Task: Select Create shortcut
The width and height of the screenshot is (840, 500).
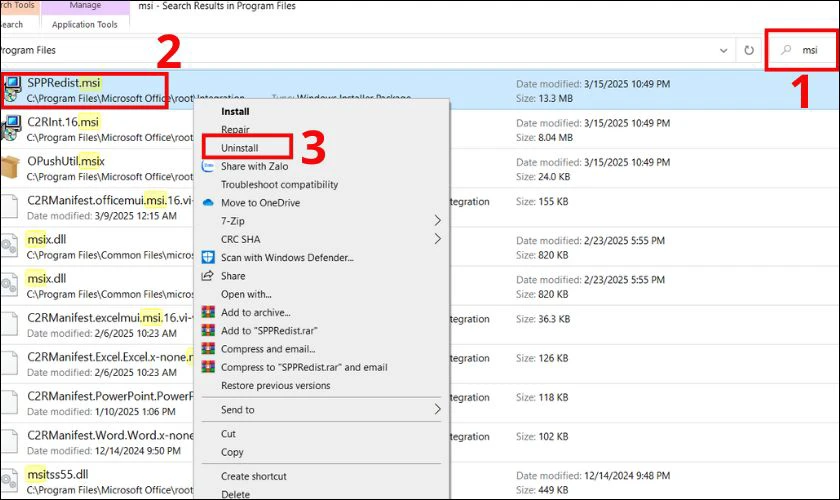Action: coord(253,476)
